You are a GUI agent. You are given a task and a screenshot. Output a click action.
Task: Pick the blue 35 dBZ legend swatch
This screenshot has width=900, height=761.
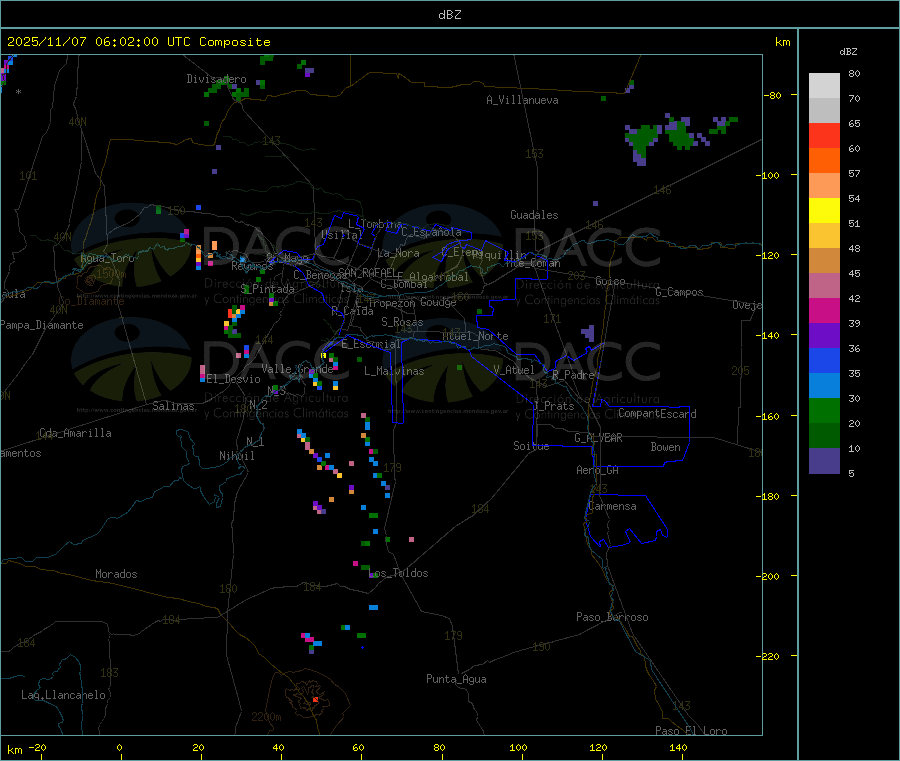[824, 360]
